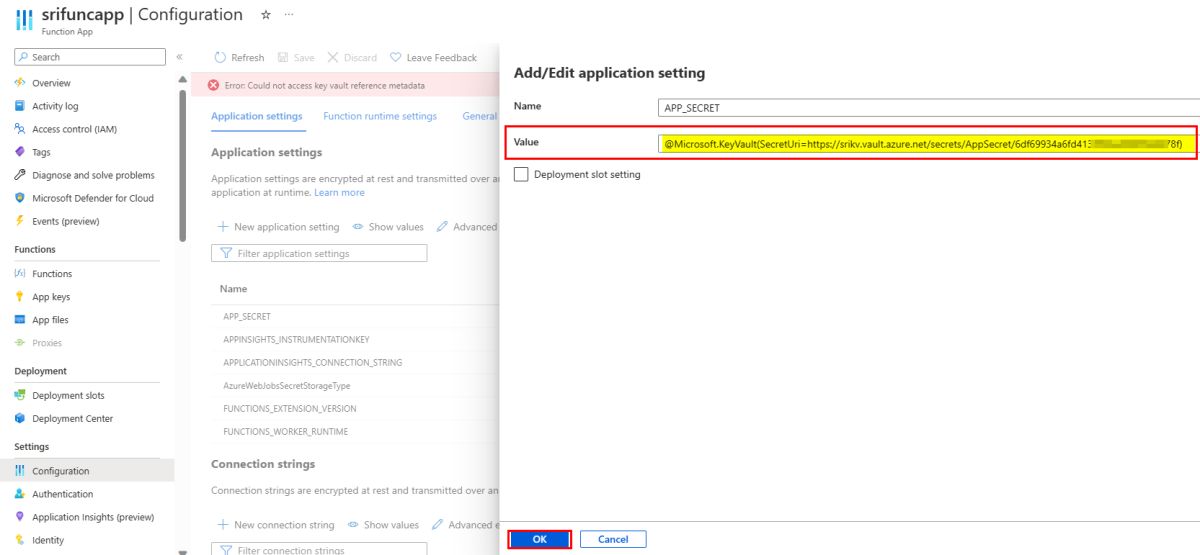The height and width of the screenshot is (555, 1200).
Task: Click the Name column header
Action: coord(233,289)
